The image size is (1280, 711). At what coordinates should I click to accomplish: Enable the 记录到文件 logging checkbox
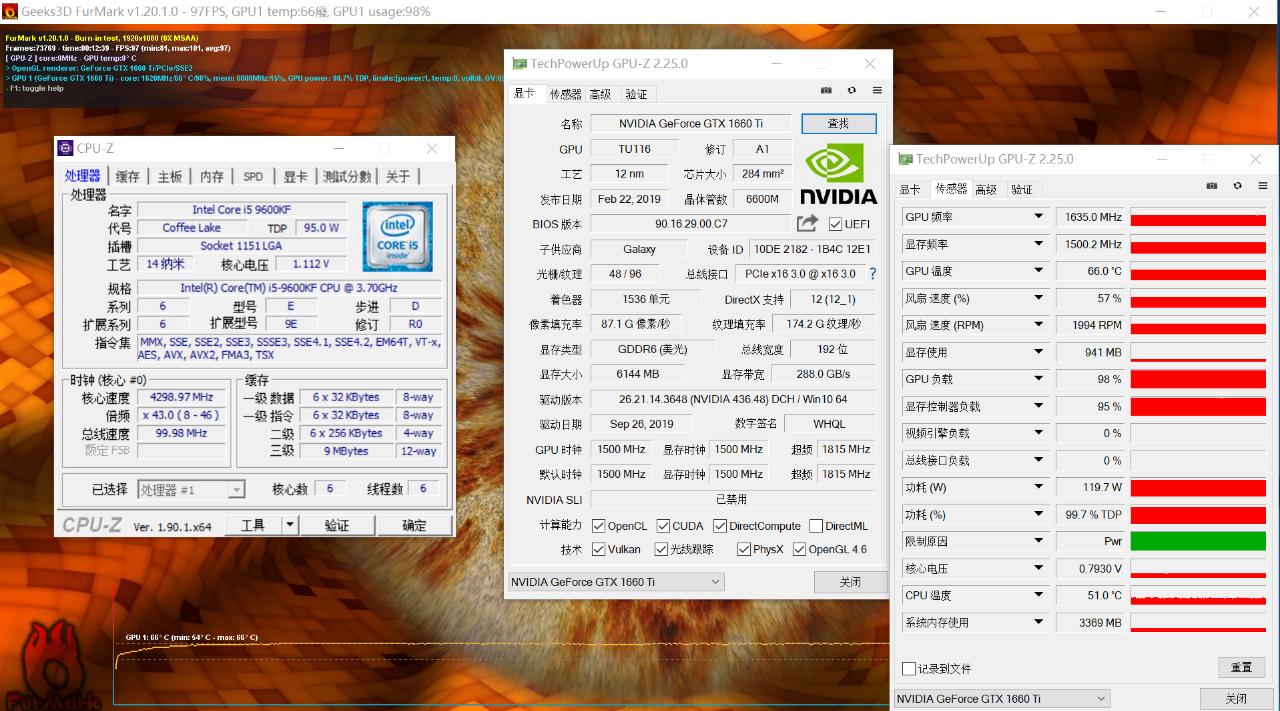click(909, 668)
